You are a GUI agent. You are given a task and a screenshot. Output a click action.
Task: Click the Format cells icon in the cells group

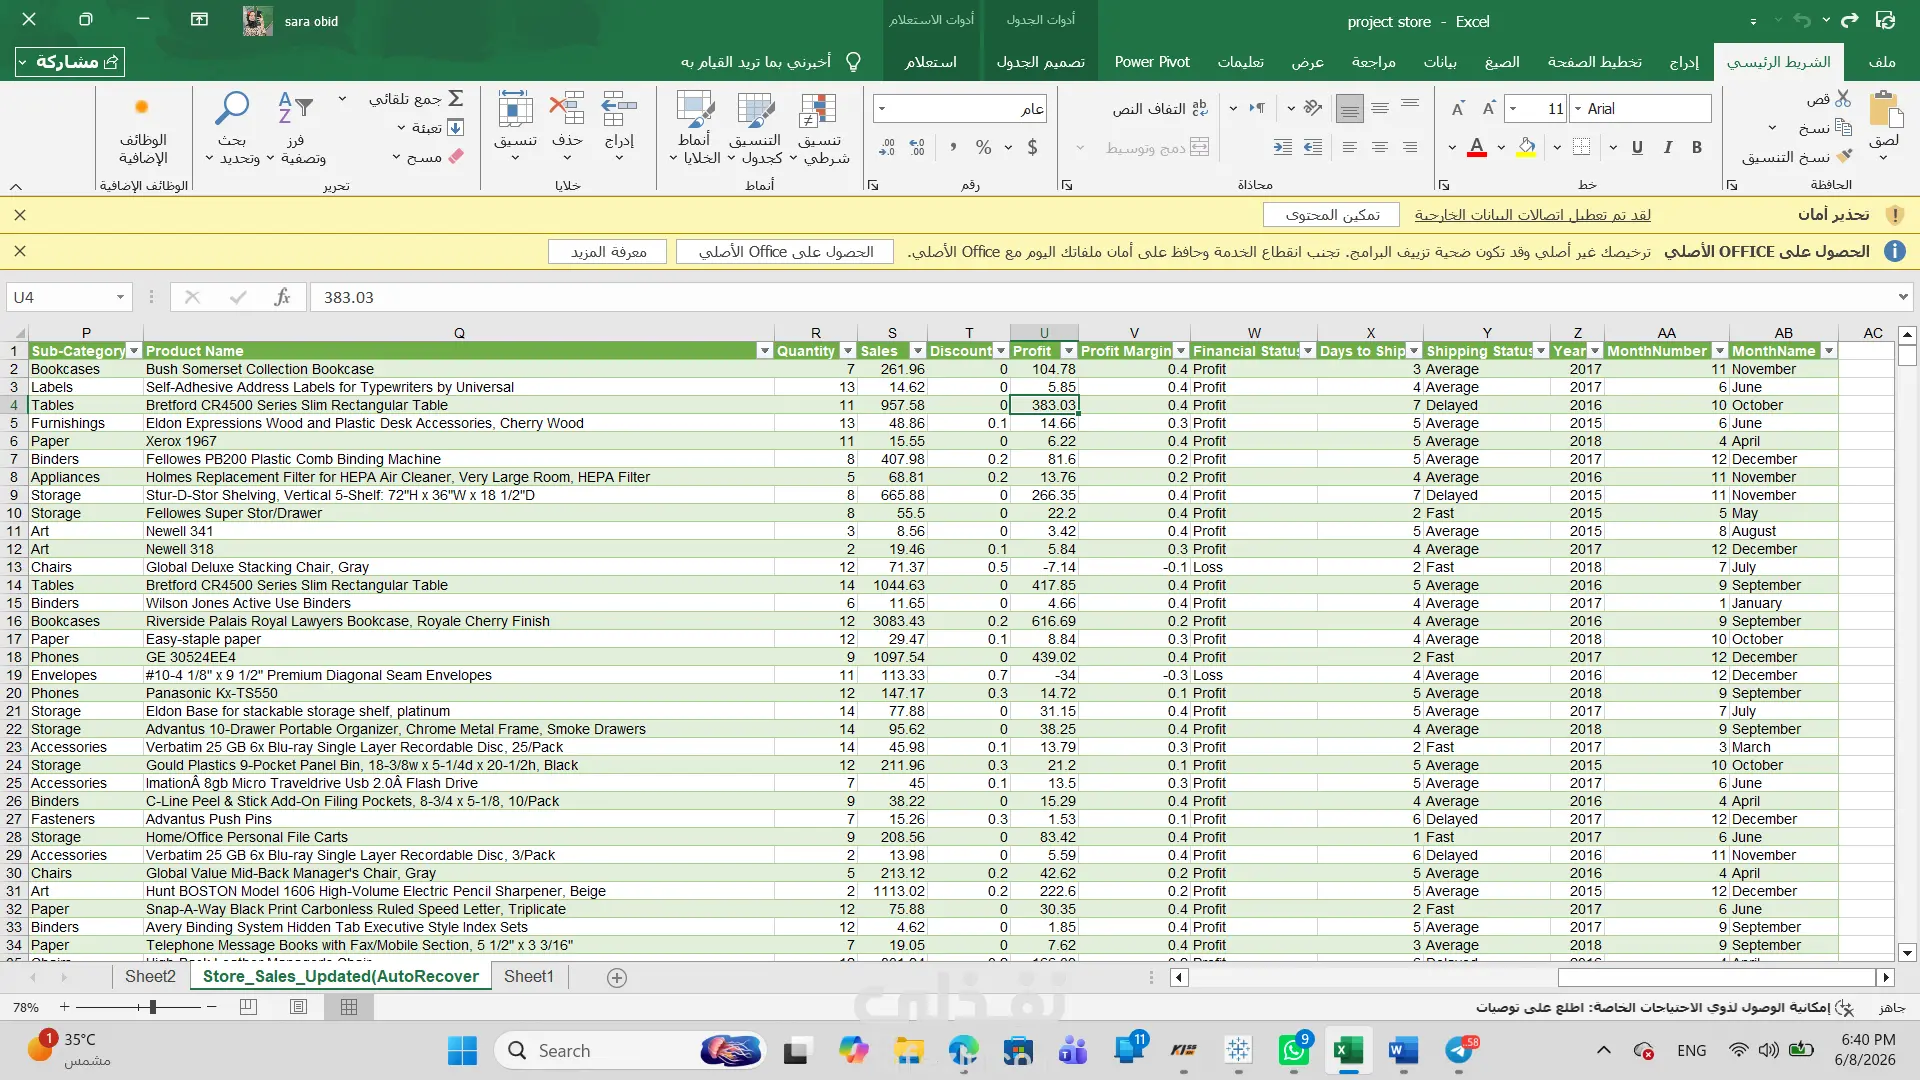[515, 108]
